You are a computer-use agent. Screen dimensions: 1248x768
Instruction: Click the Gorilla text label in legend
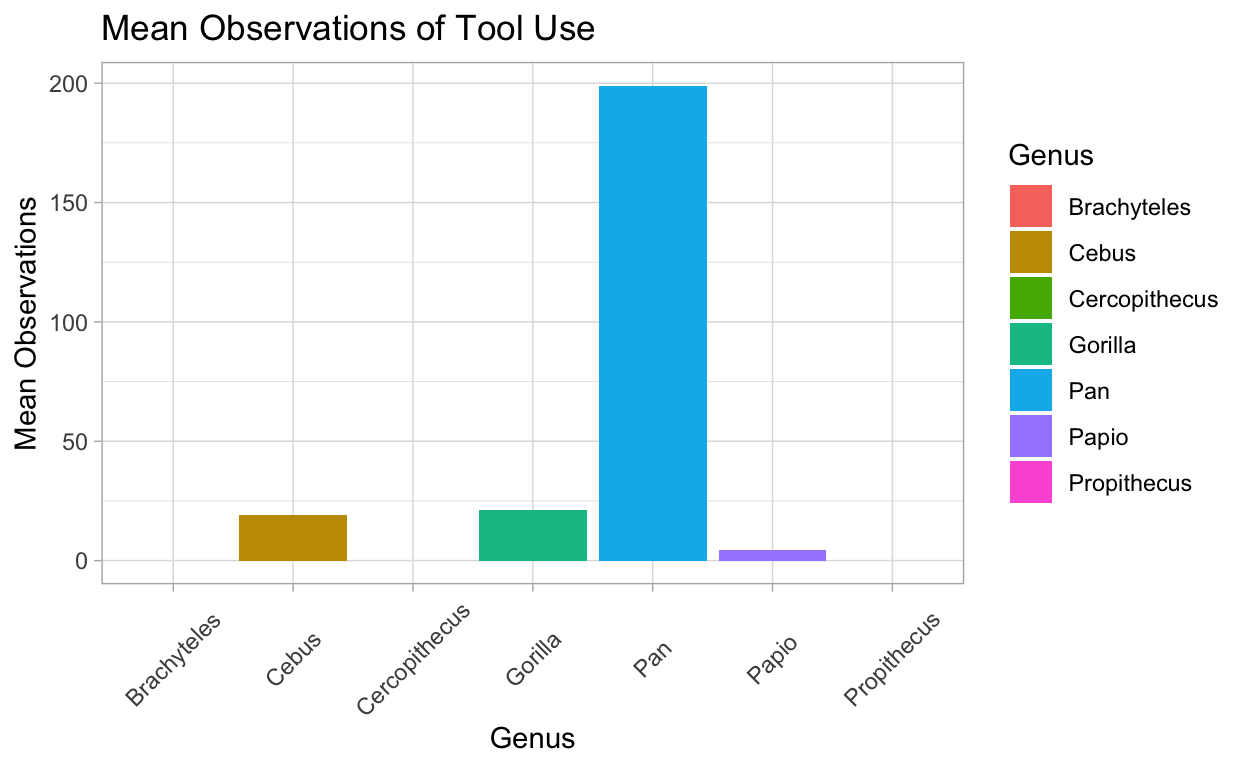(x=1102, y=345)
